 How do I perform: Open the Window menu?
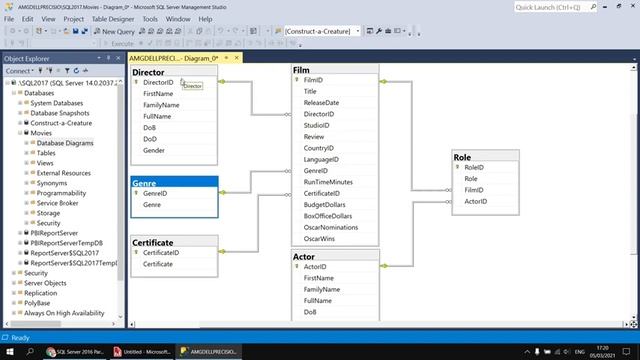point(178,19)
